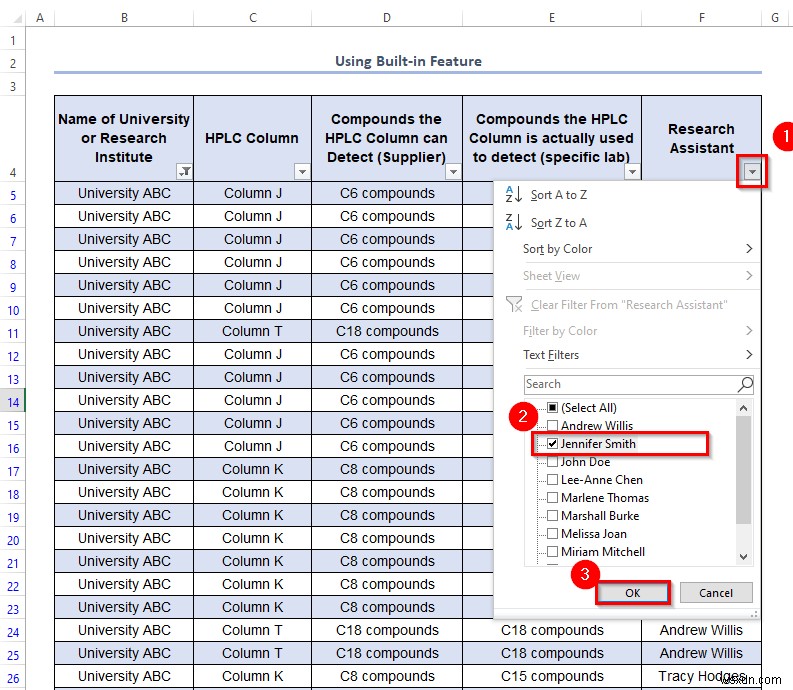Click the 'Using Built-in Feature' title cell
This screenshot has width=793, height=690.
click(x=408, y=62)
